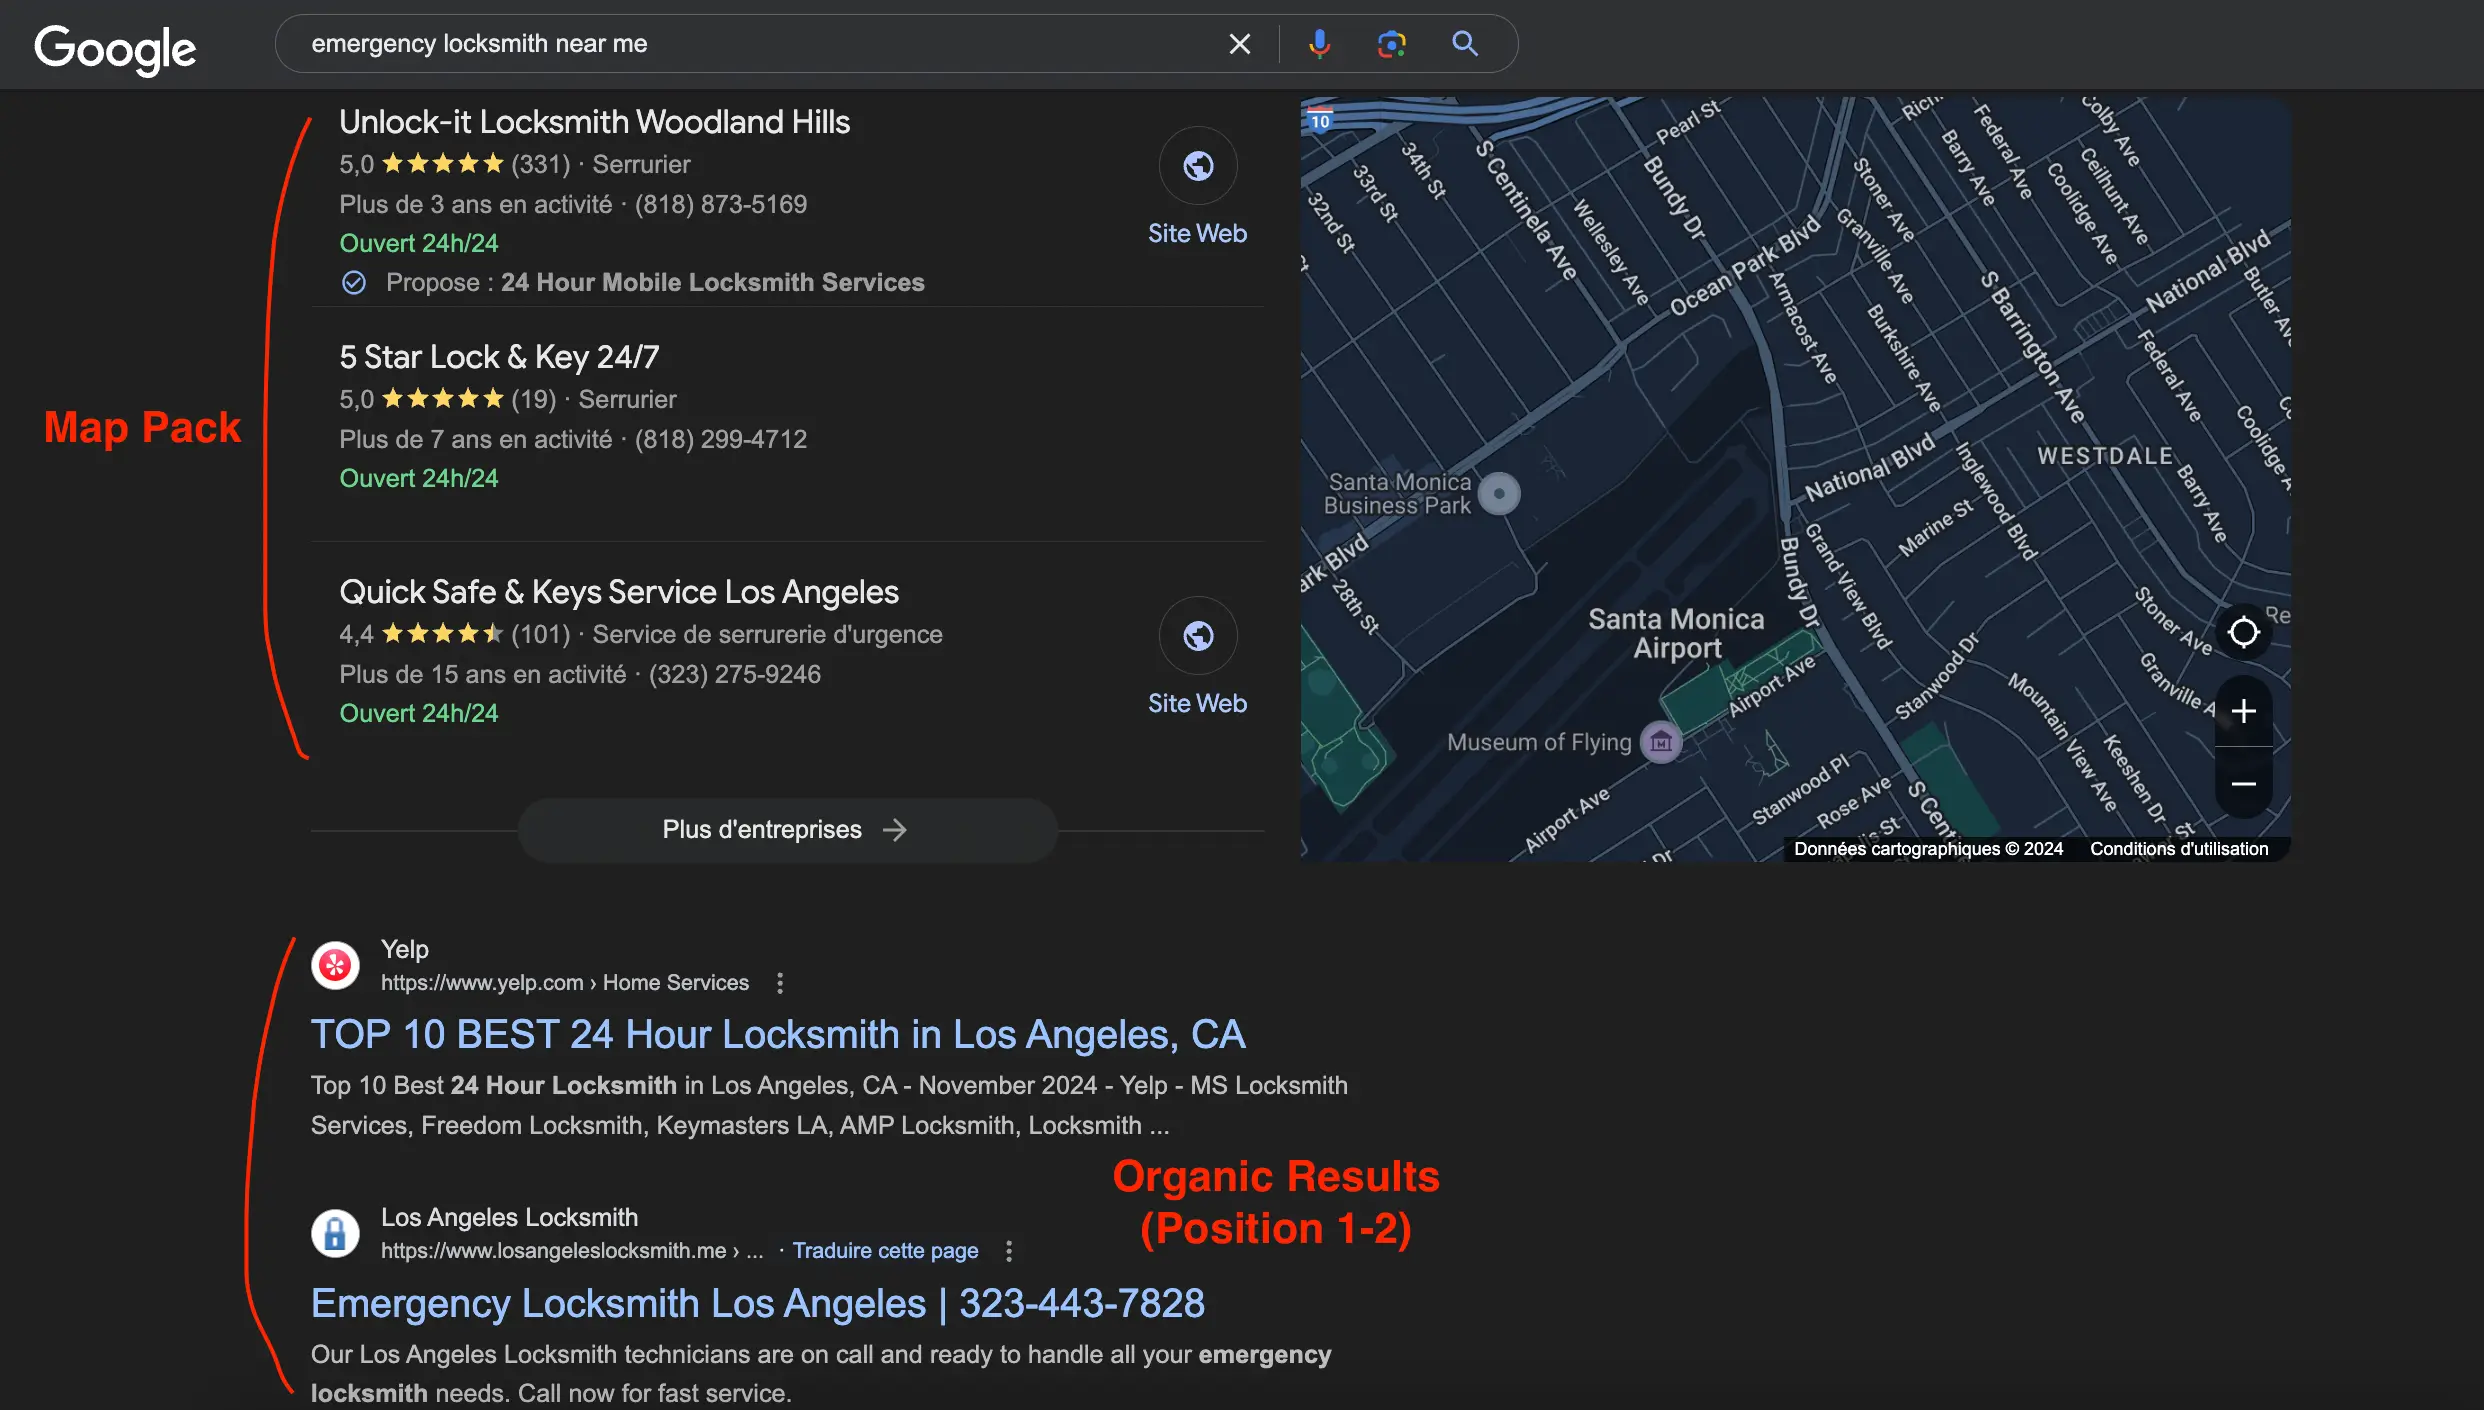The image size is (2484, 1410).
Task: Click Traduire cette page link
Action: [885, 1251]
